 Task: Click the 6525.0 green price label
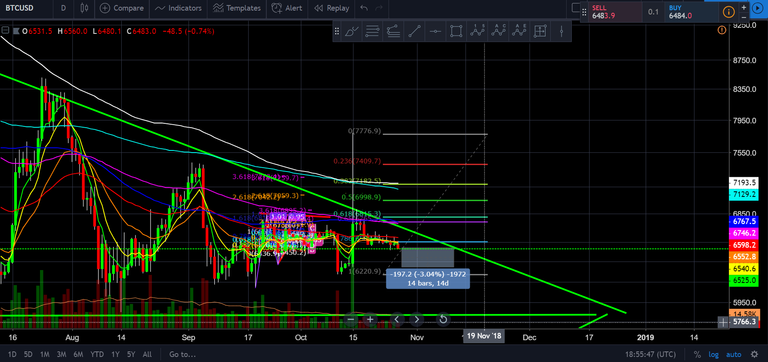click(743, 281)
